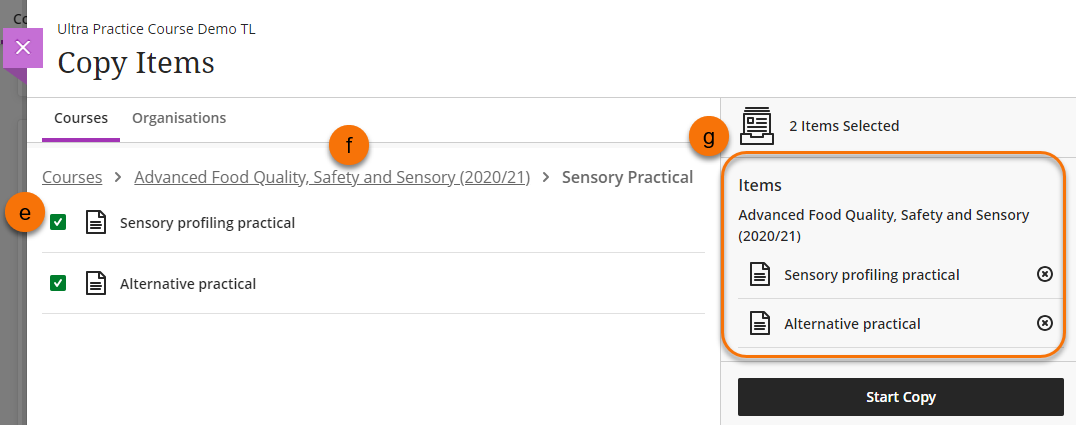Click Sensory profiling practical document icon in Items panel
This screenshot has height=425, width=1076.
click(x=760, y=274)
